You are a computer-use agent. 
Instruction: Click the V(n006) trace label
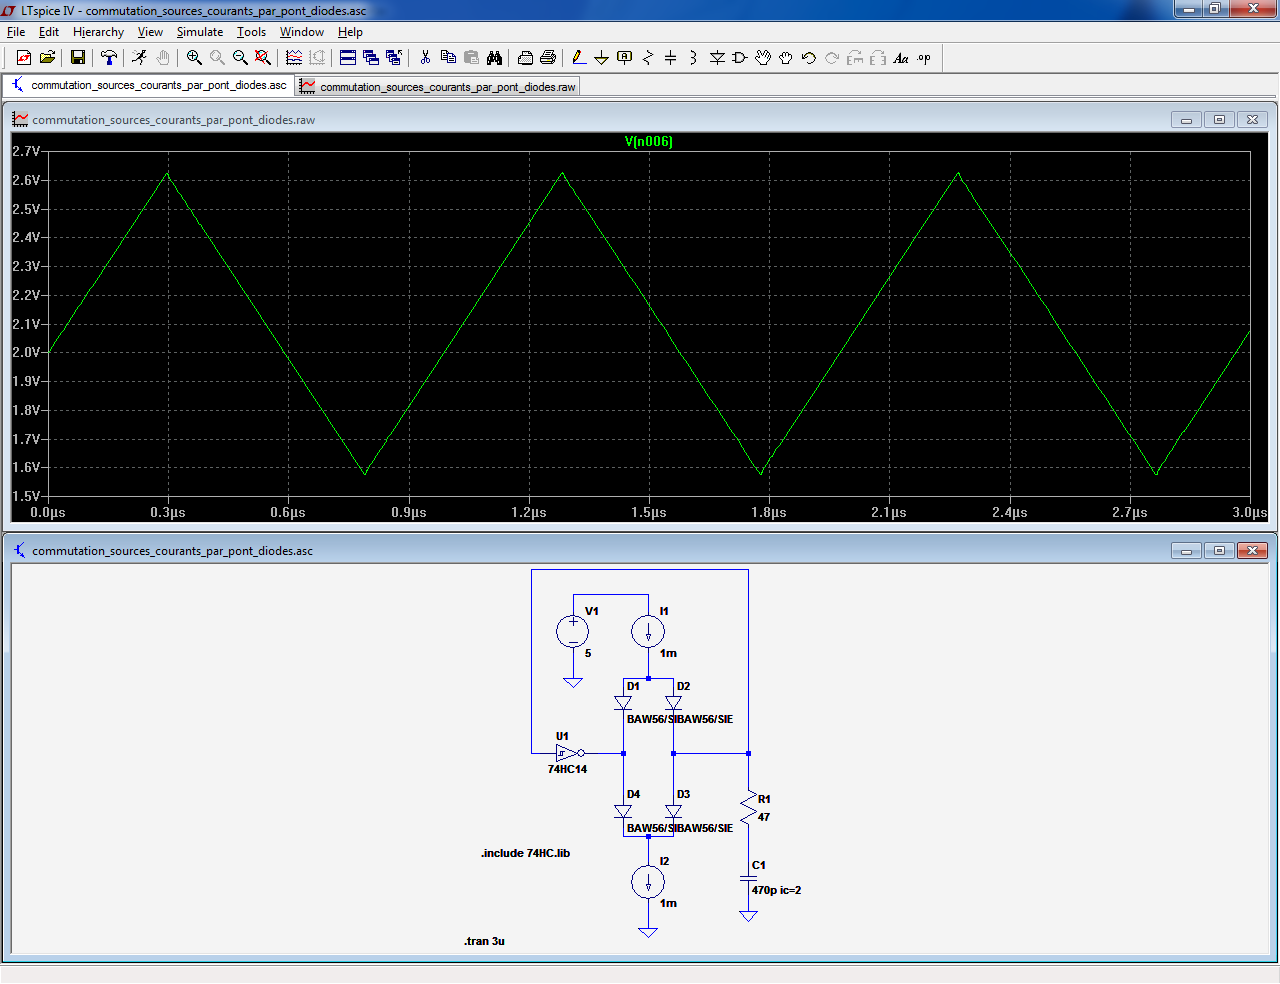[x=648, y=141]
